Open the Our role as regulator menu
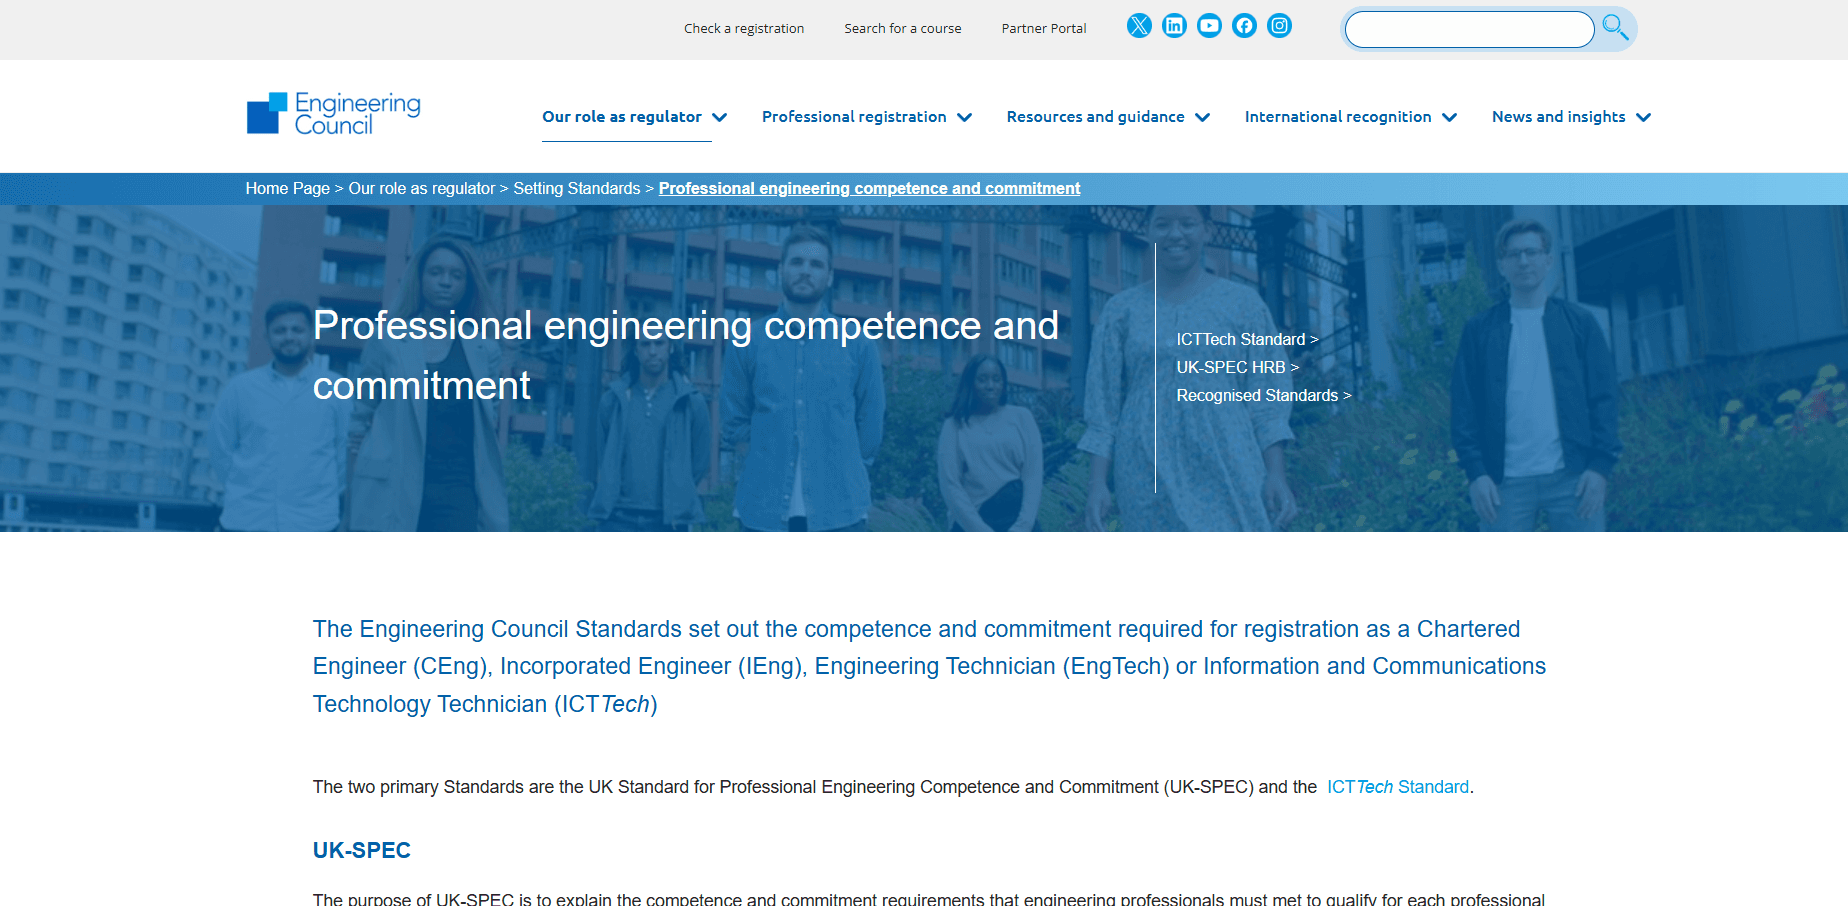This screenshot has width=1848, height=906. coord(622,117)
